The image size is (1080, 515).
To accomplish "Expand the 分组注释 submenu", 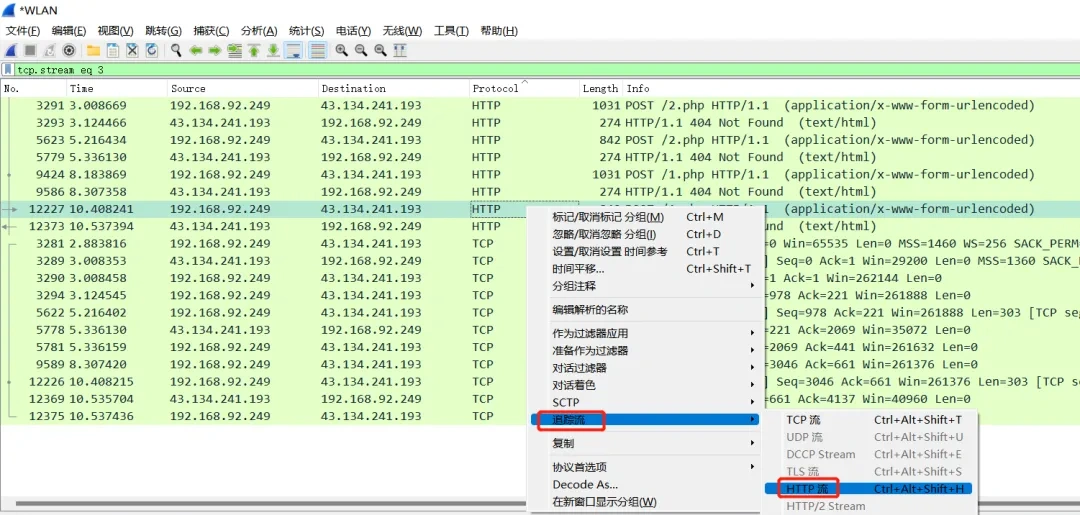I will (645, 286).
